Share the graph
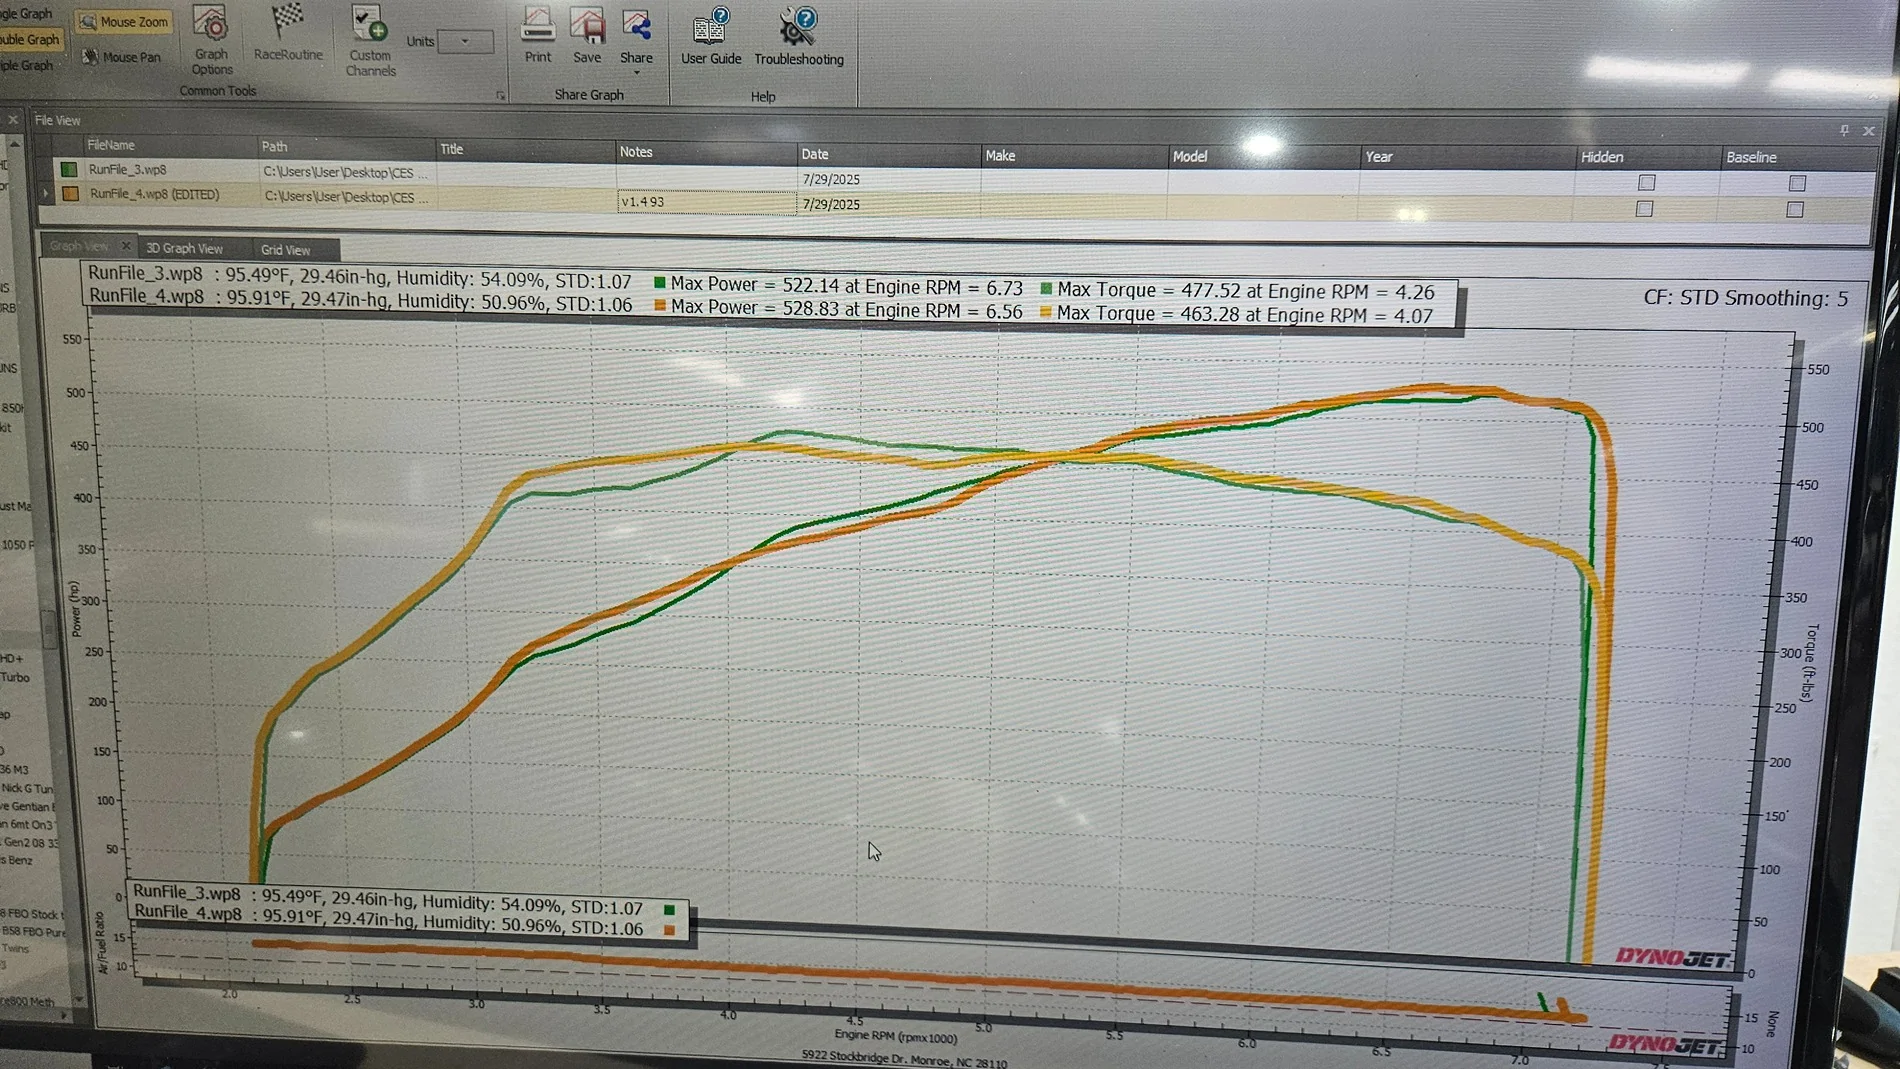This screenshot has height=1069, width=1900. (x=636, y=34)
